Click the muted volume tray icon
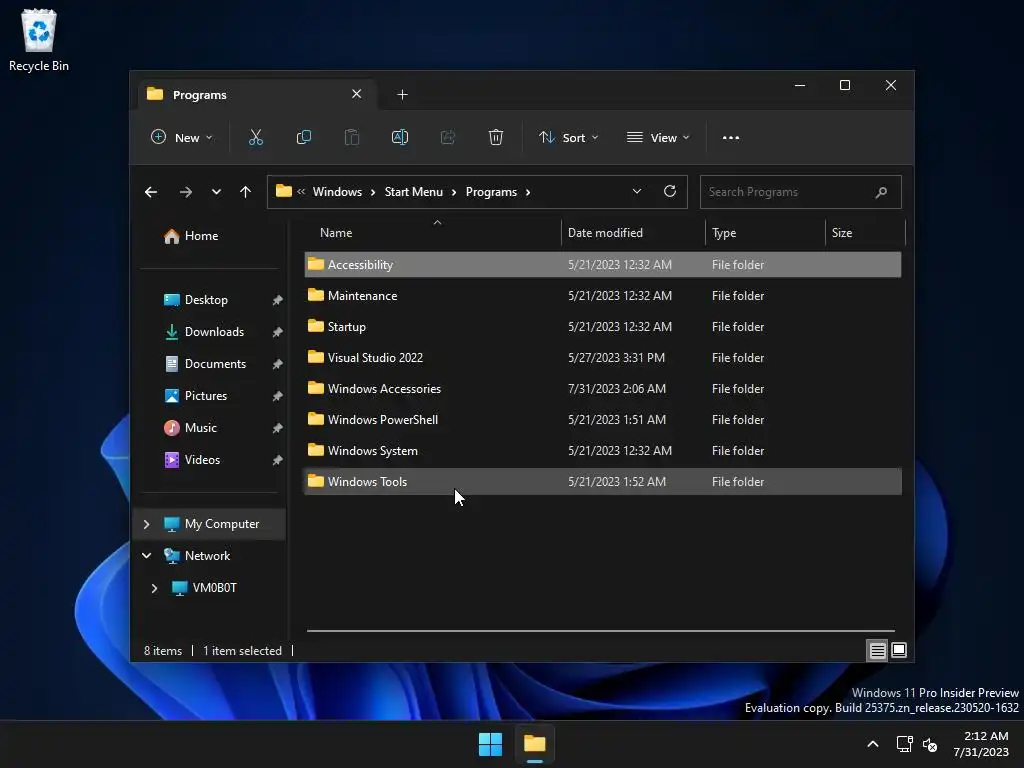The image size is (1024, 768). pyautogui.click(x=930, y=744)
